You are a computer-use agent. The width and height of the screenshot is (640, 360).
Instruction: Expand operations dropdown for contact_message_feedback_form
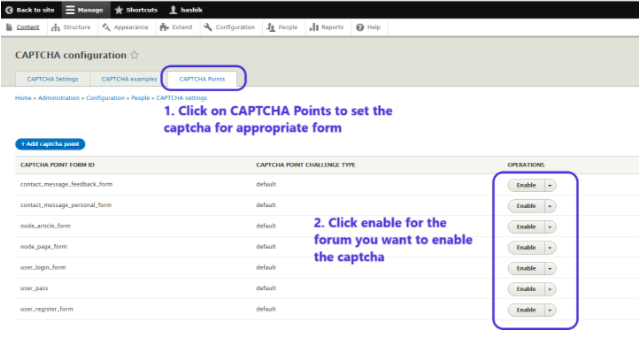point(550,185)
